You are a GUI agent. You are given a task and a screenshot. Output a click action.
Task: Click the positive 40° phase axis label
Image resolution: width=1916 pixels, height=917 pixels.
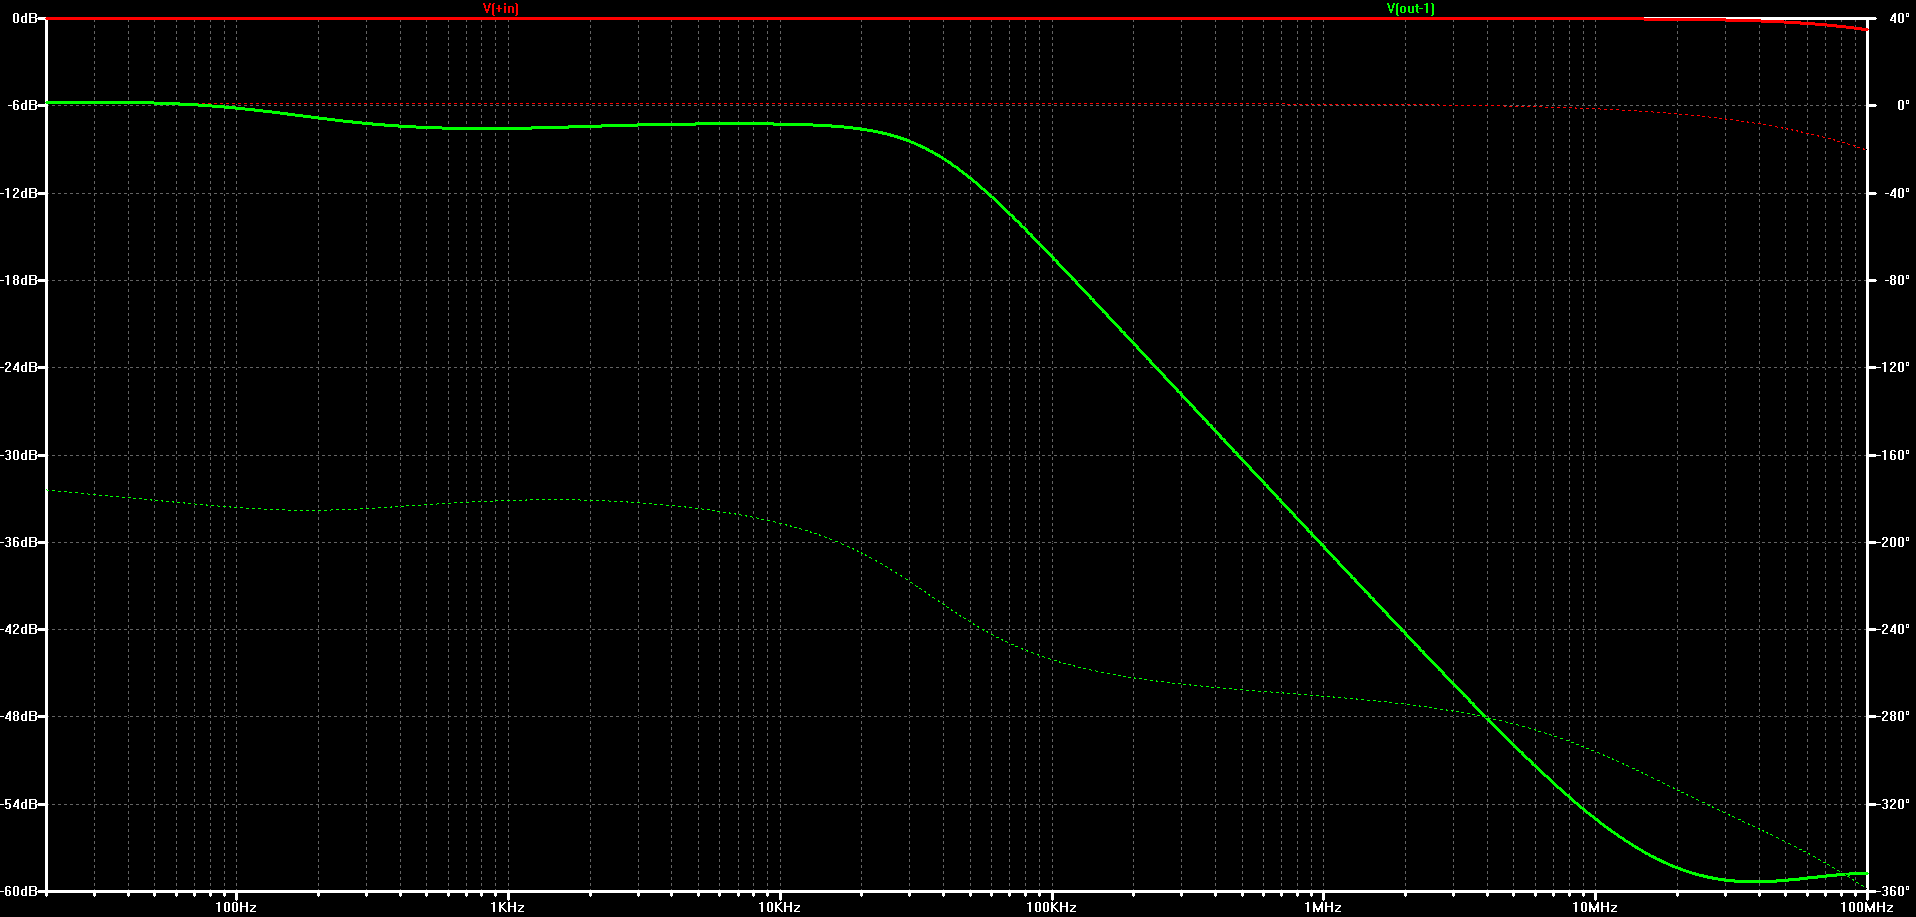tap(1897, 18)
